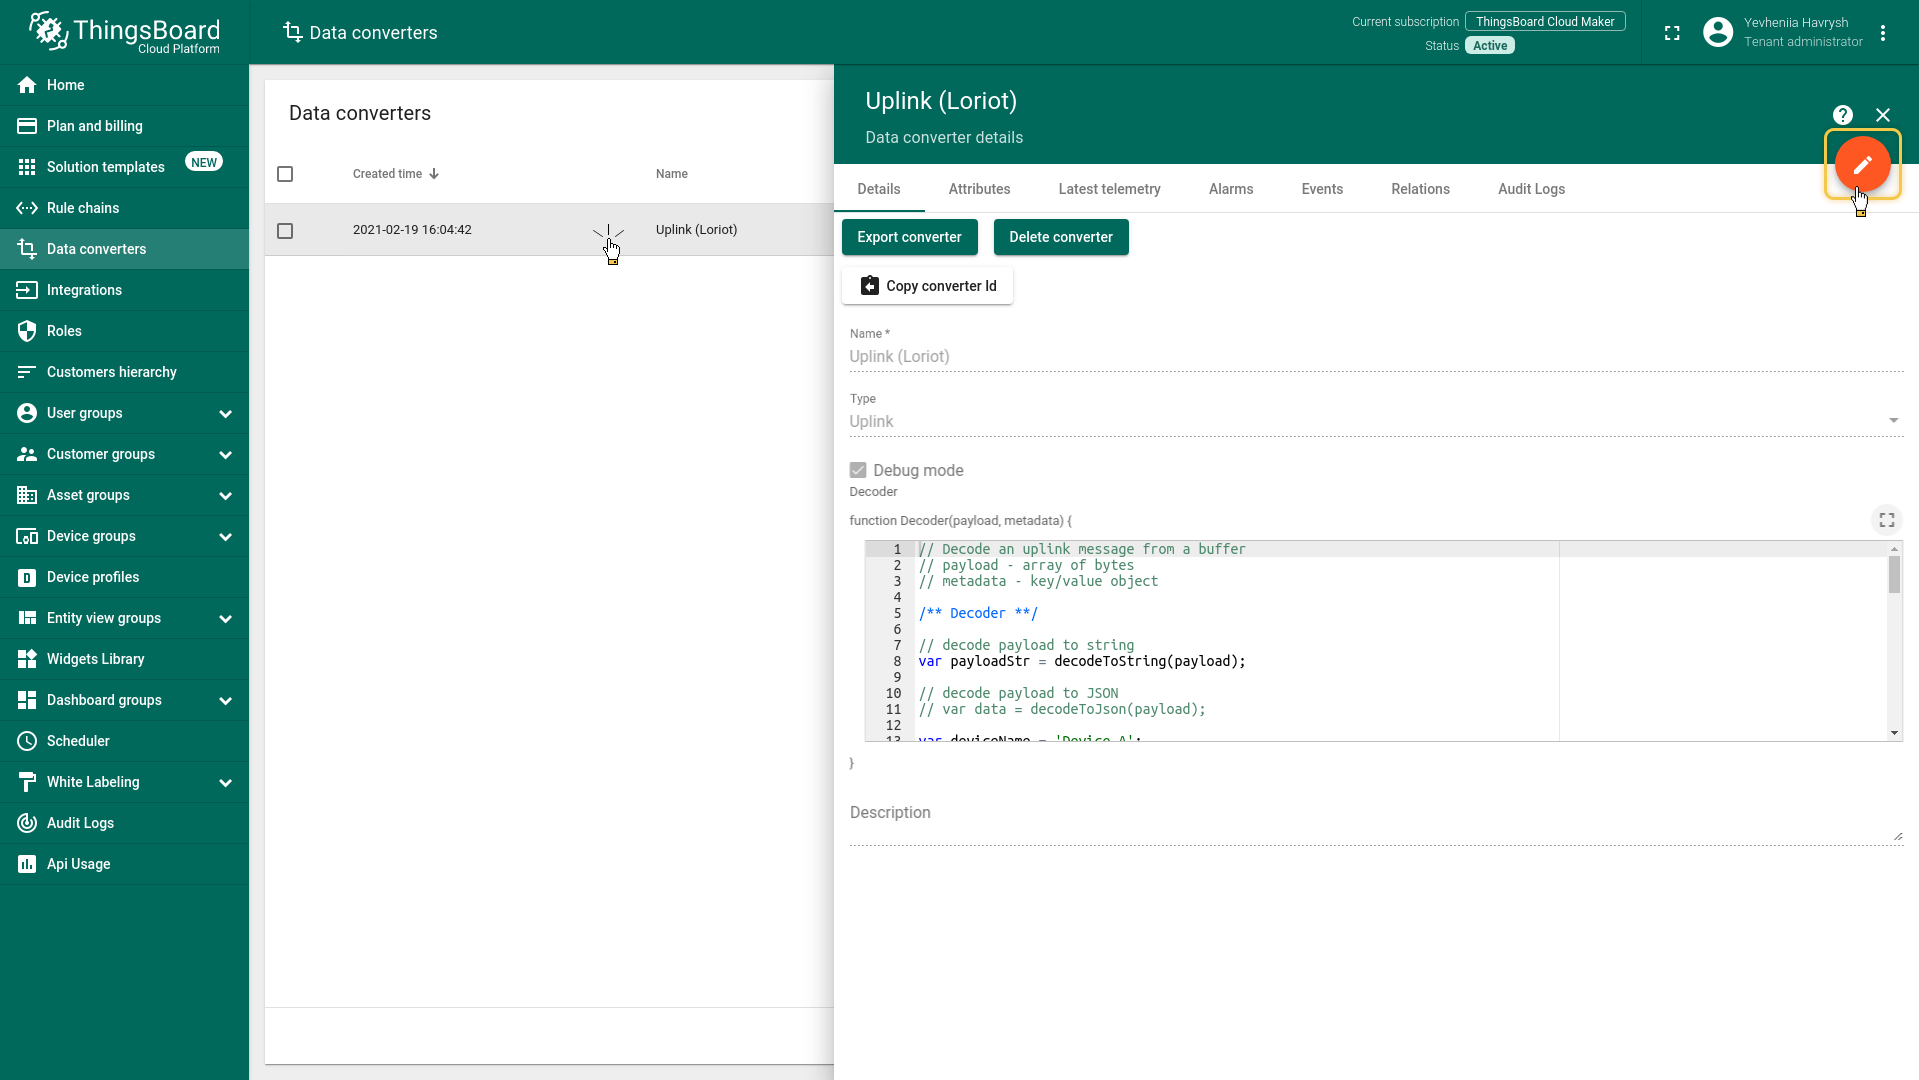Viewport: 1919px width, 1080px height.
Task: Expand the decoder editor to fullscreen
Action: coord(1886,520)
